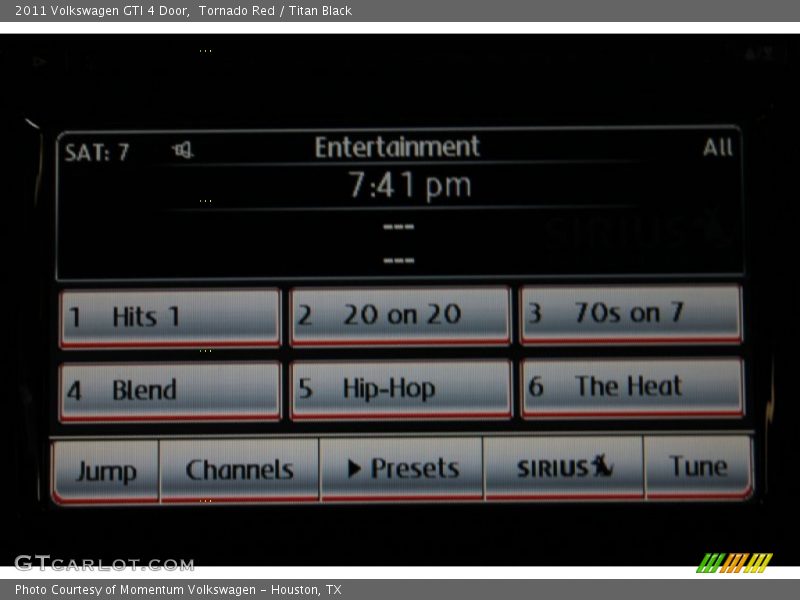The height and width of the screenshot is (600, 800).
Task: Open the Presets tab
Action: (402, 468)
